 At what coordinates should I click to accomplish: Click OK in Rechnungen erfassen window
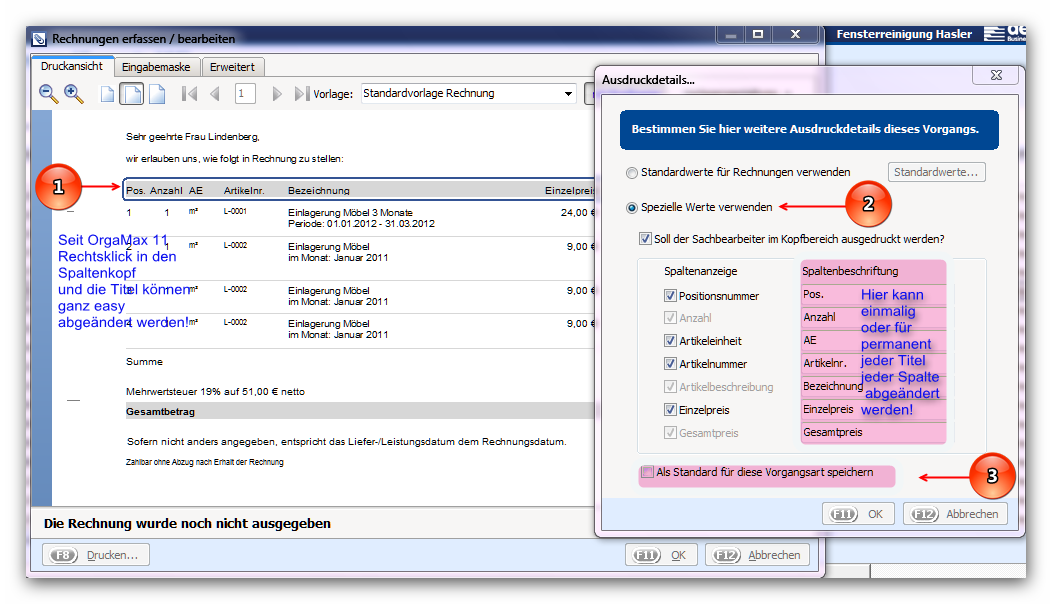tap(662, 555)
